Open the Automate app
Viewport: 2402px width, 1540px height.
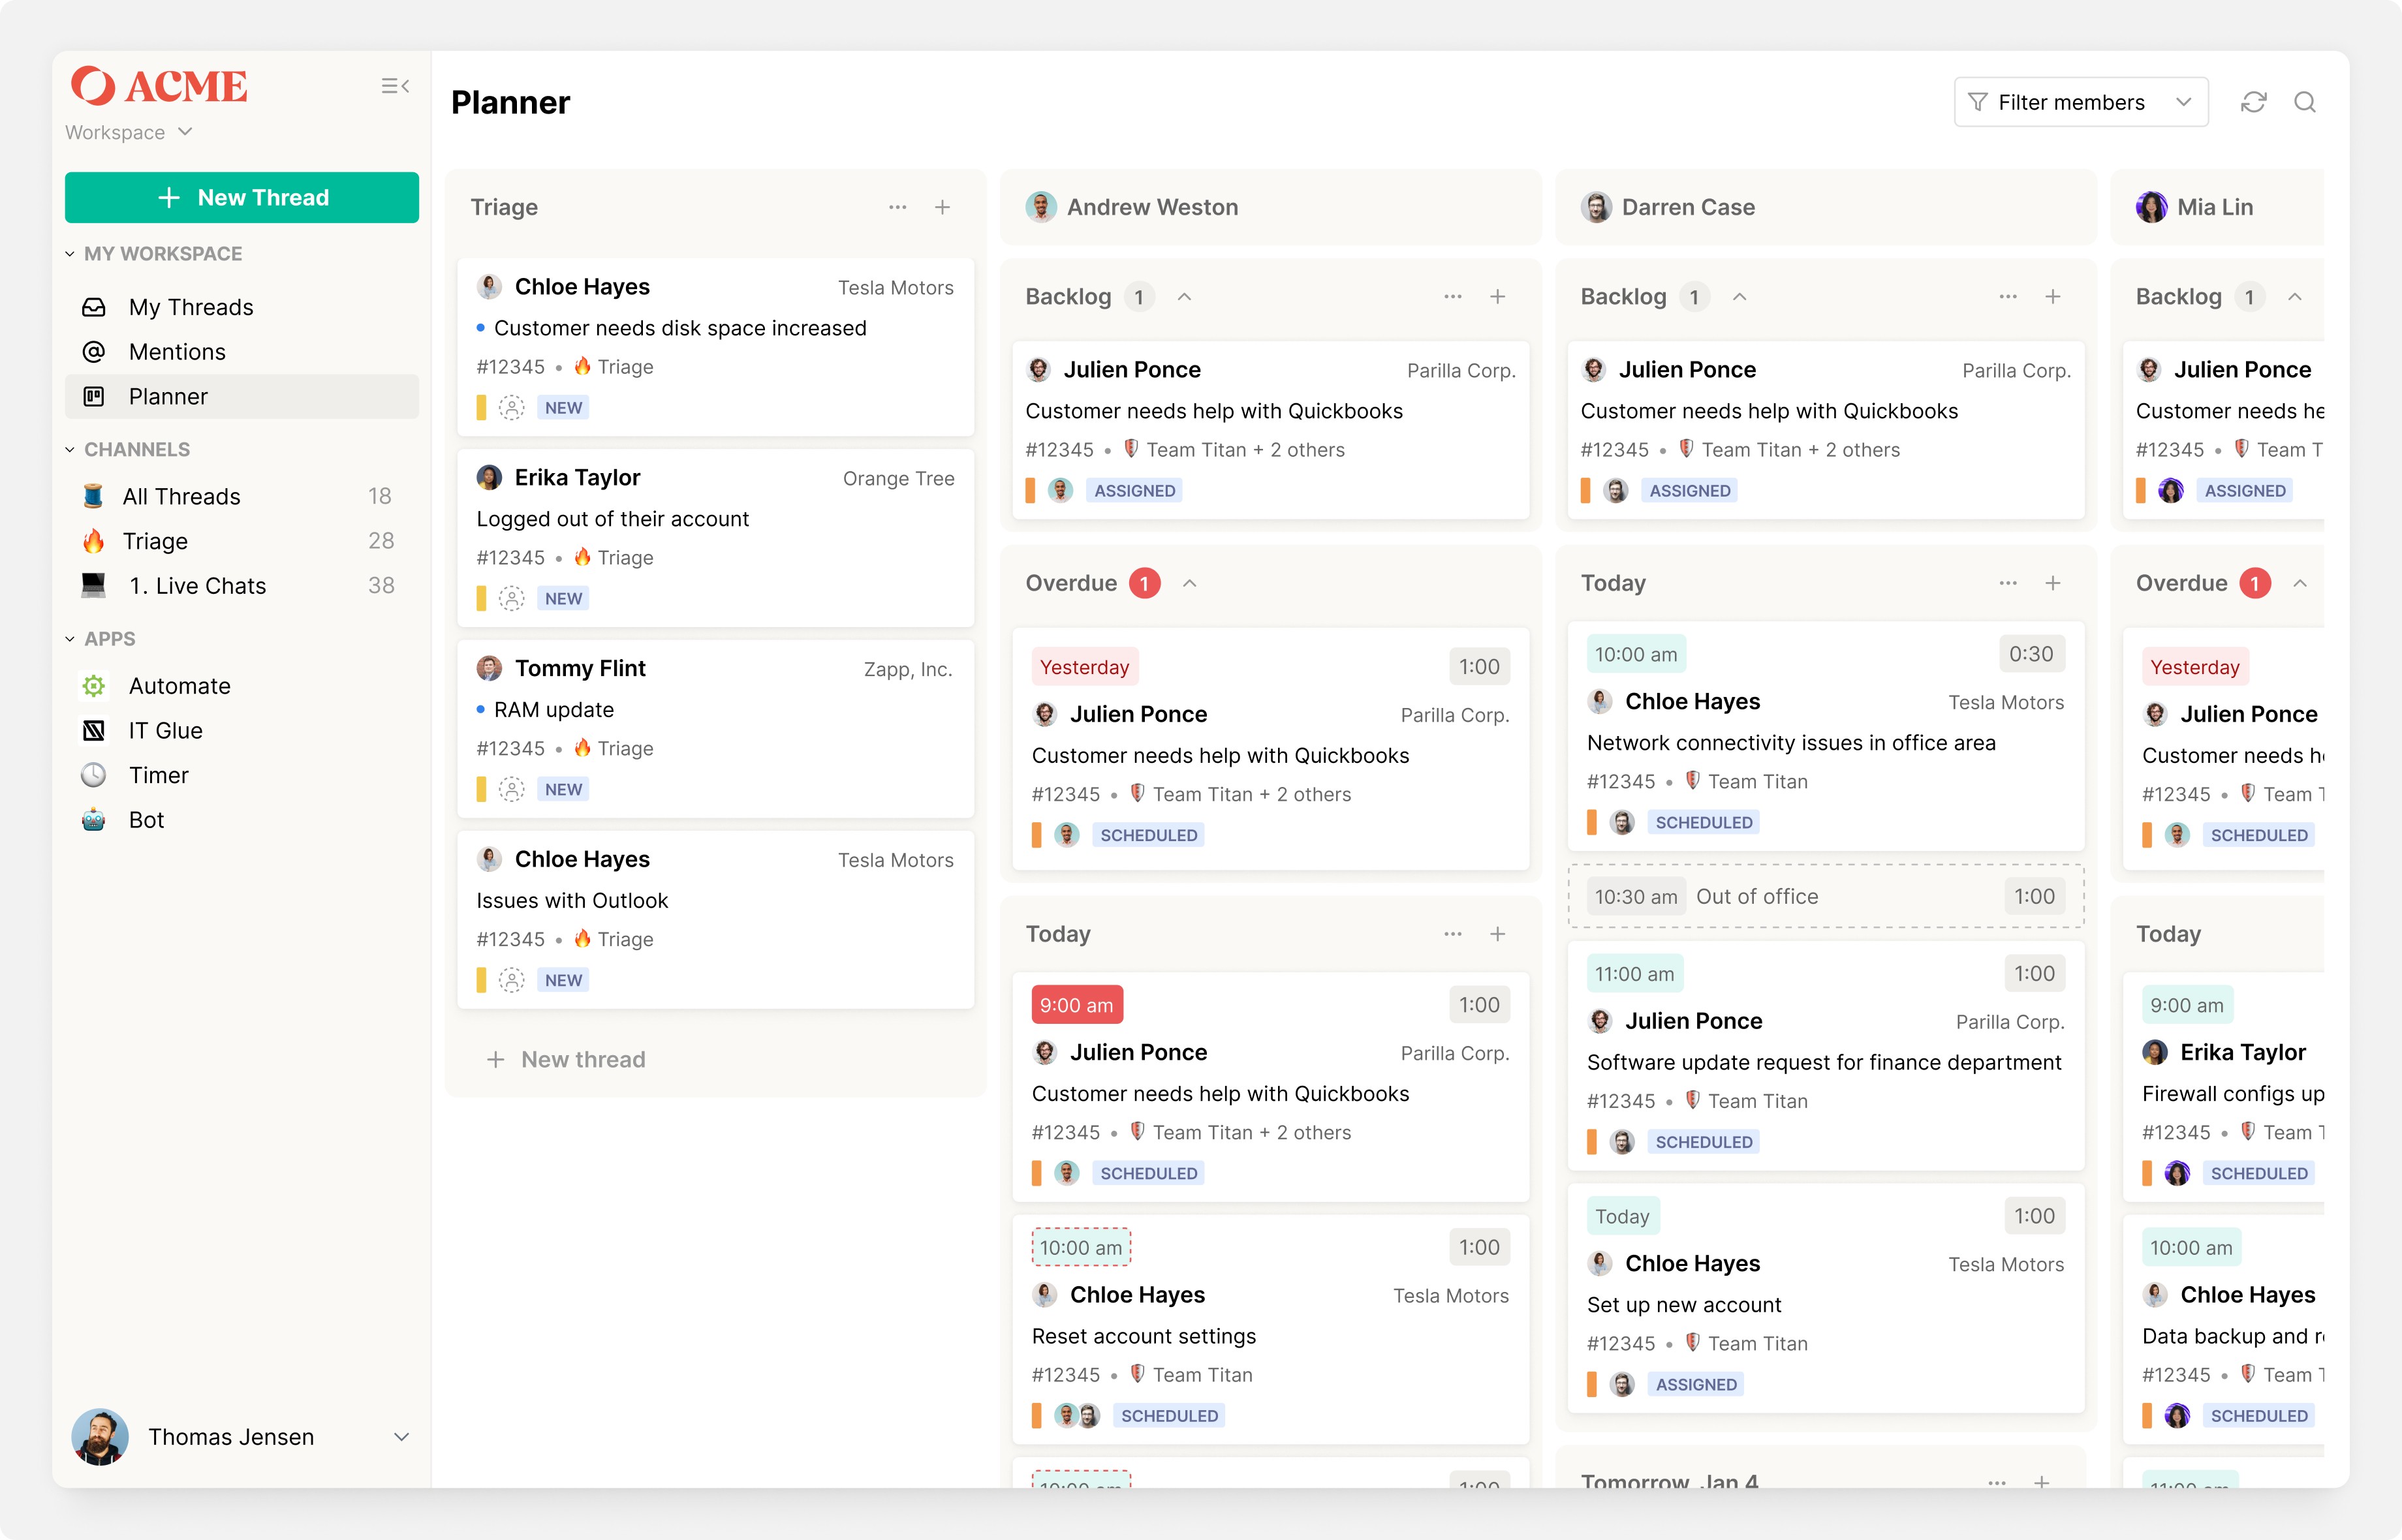click(x=179, y=686)
